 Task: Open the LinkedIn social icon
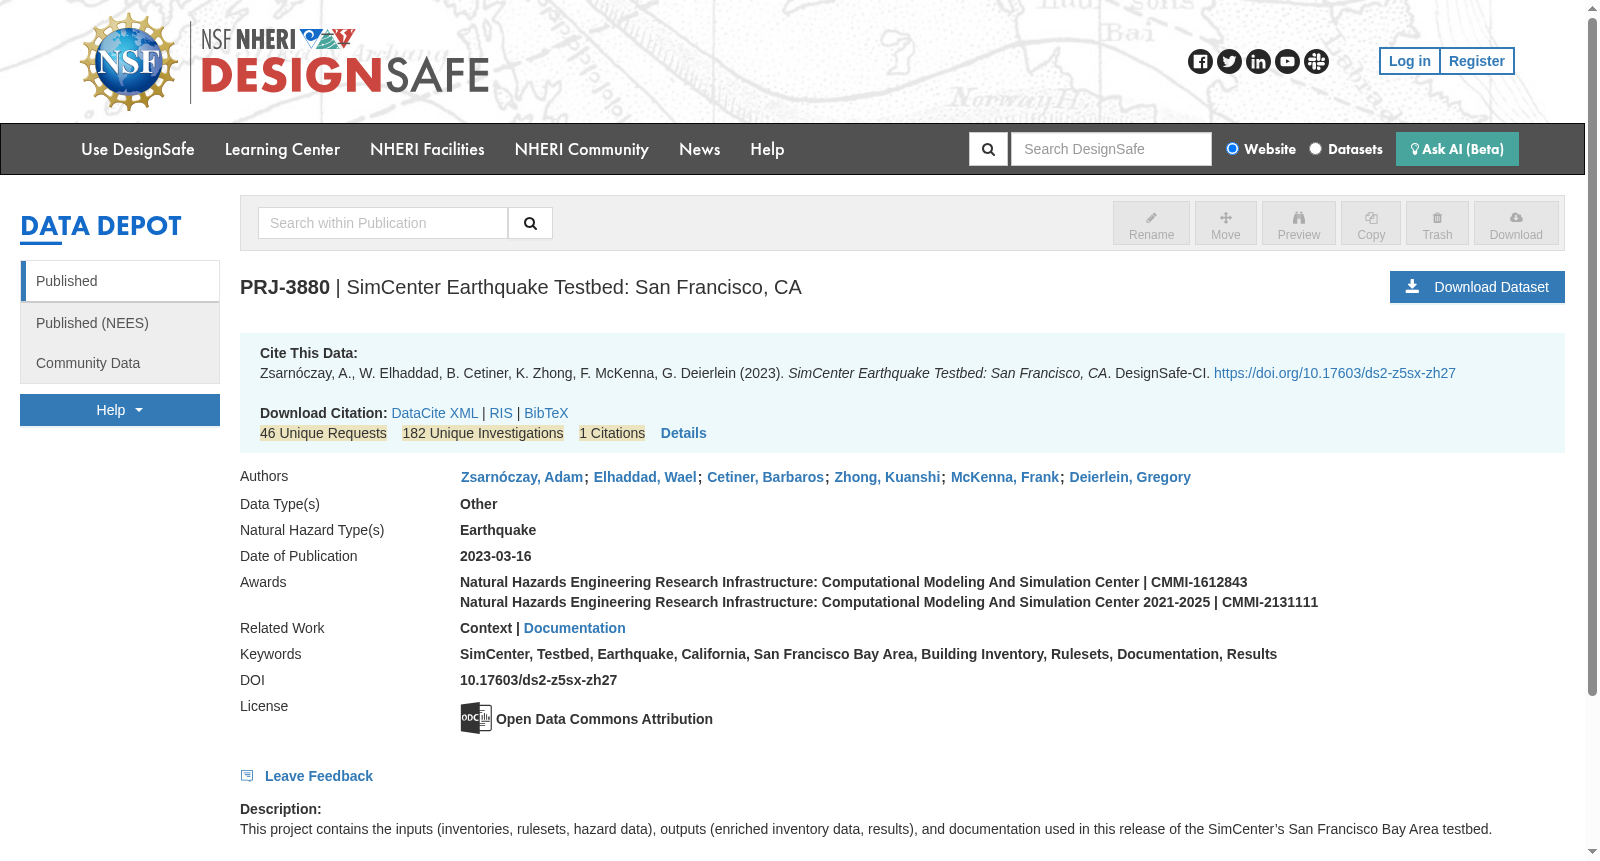(1258, 62)
